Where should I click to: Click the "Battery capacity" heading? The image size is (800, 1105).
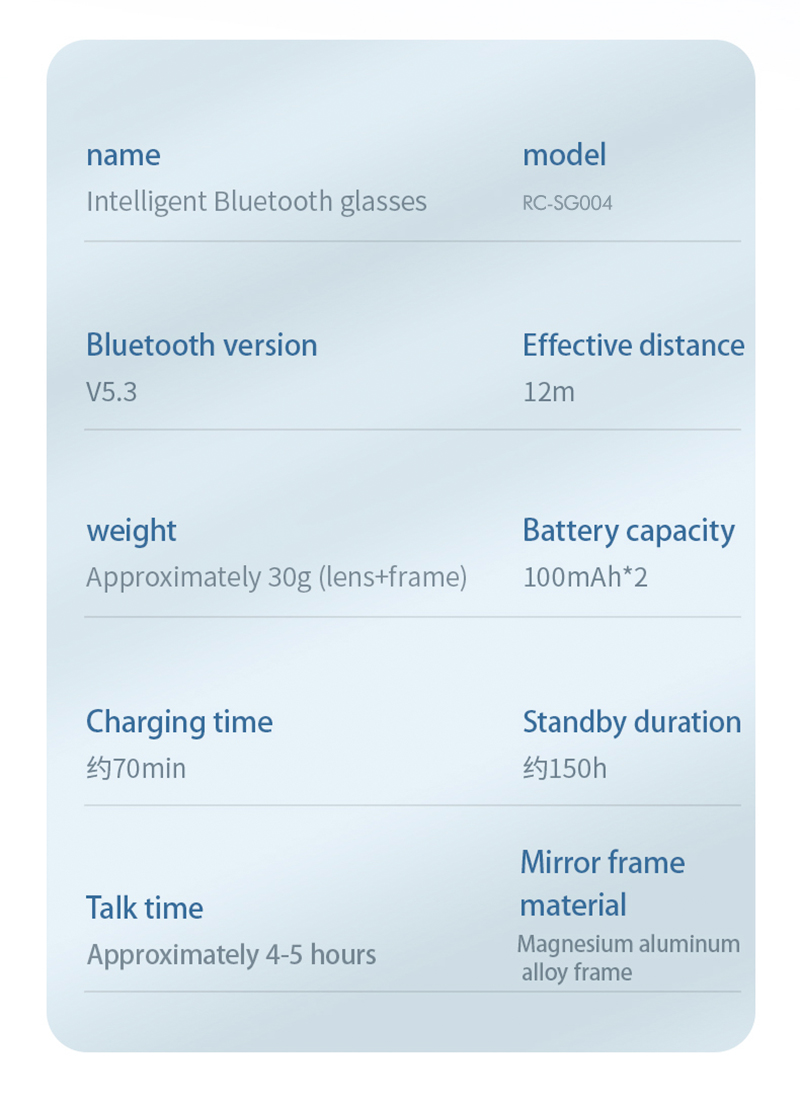click(x=628, y=531)
